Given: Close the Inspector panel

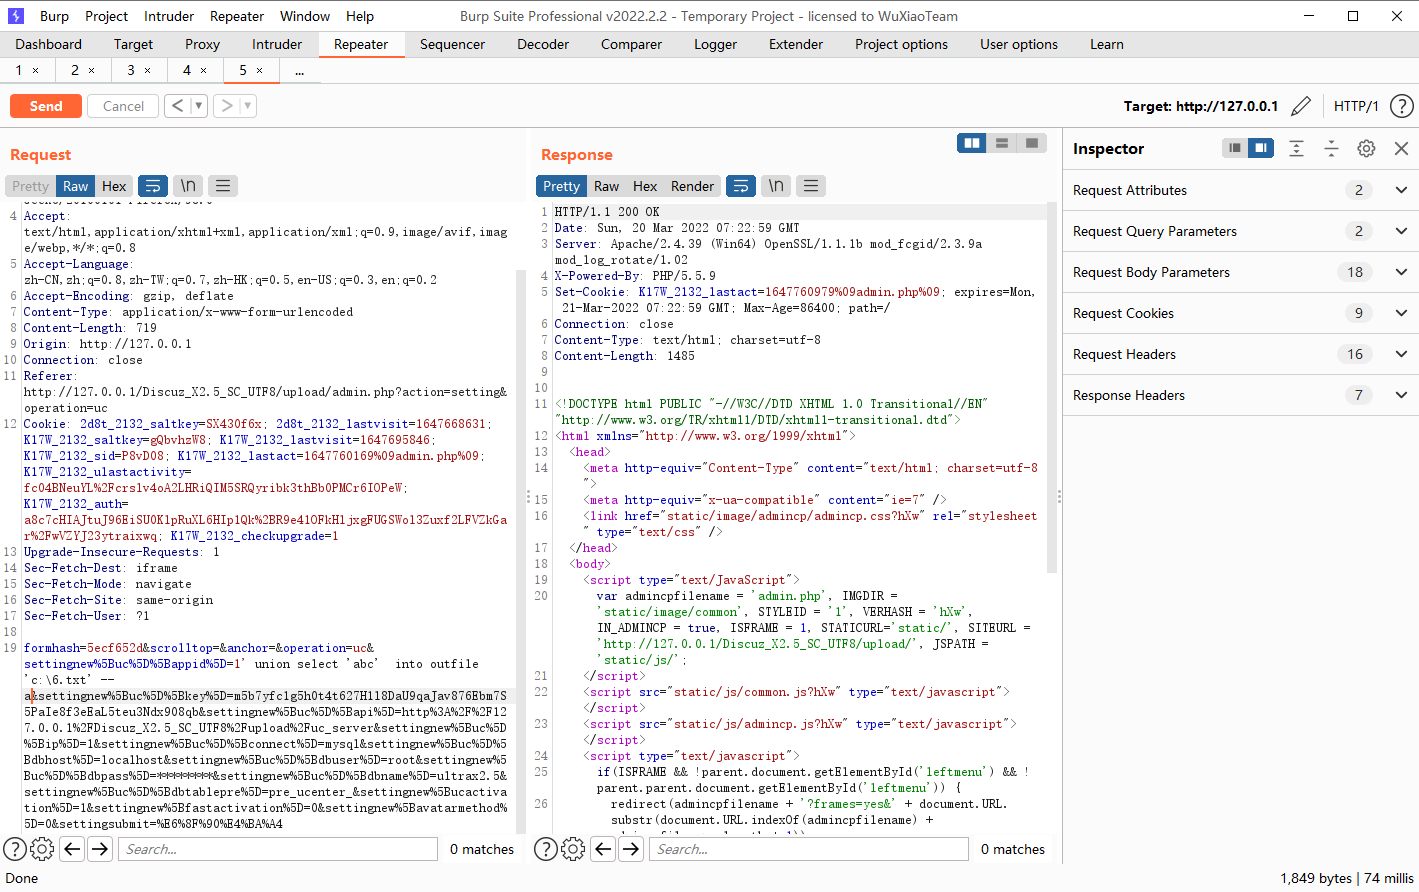Looking at the screenshot, I should pyautogui.click(x=1401, y=148).
